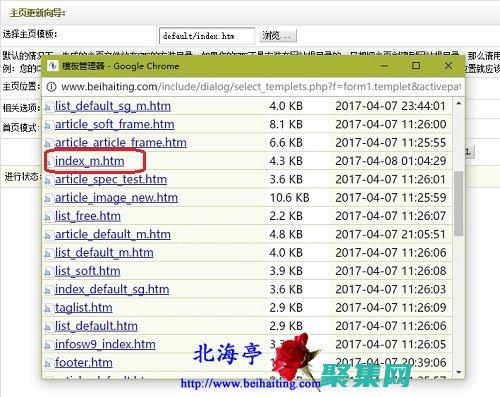Click file icon beside article_soft_frame.htm
Screen dimensions: 500x397
[x=49, y=125]
